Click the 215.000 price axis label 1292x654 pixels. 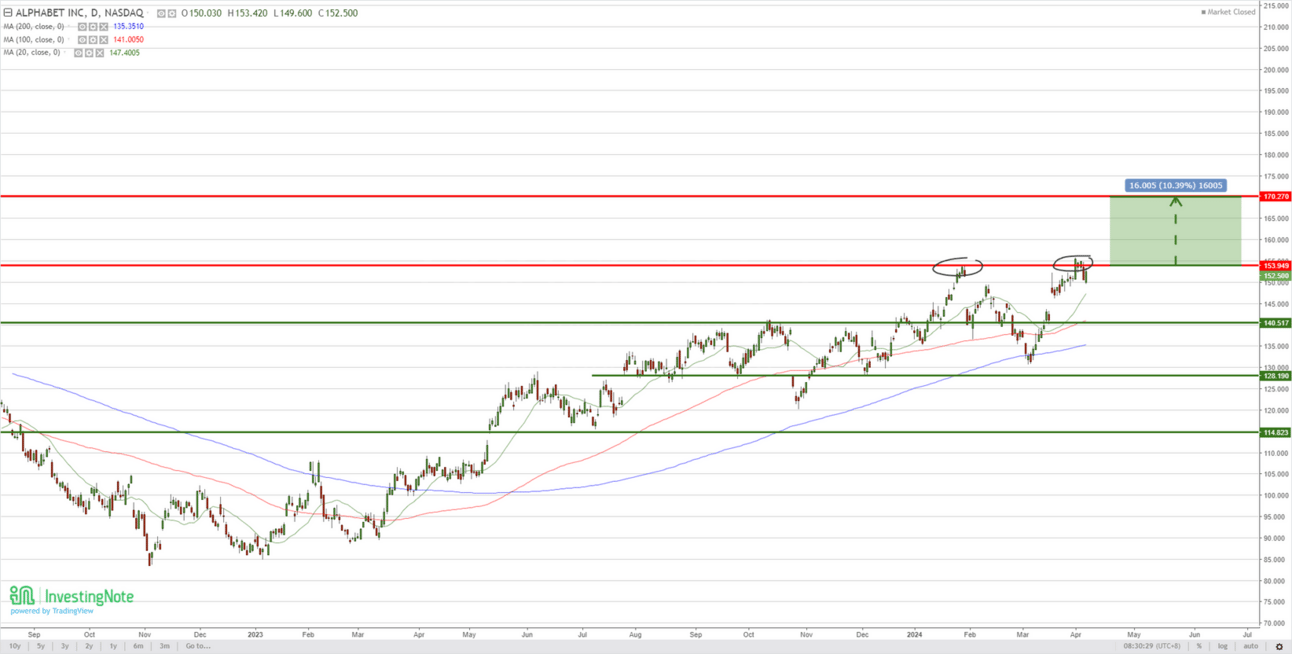coord(1275,6)
